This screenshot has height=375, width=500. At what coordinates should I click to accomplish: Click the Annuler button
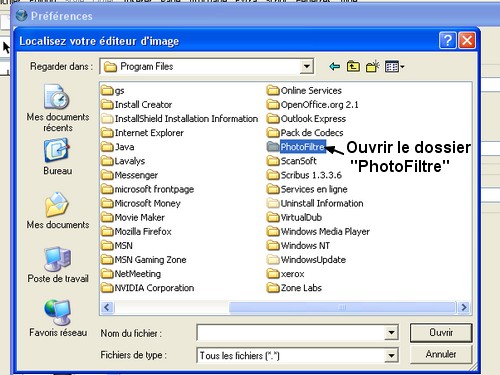tap(441, 354)
